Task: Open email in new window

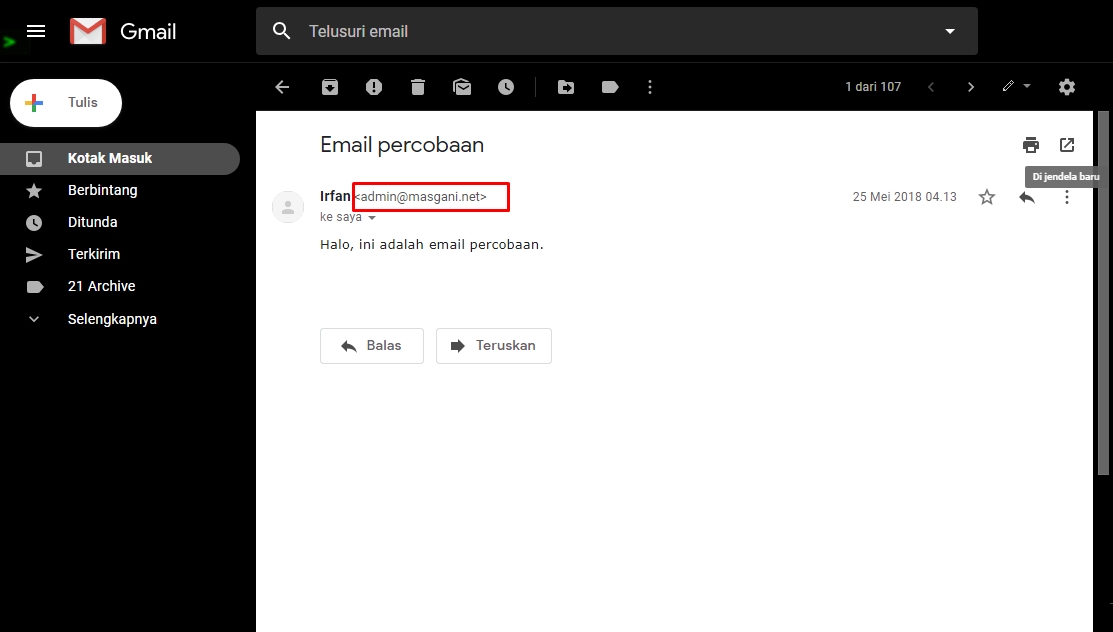Action: point(1066,145)
